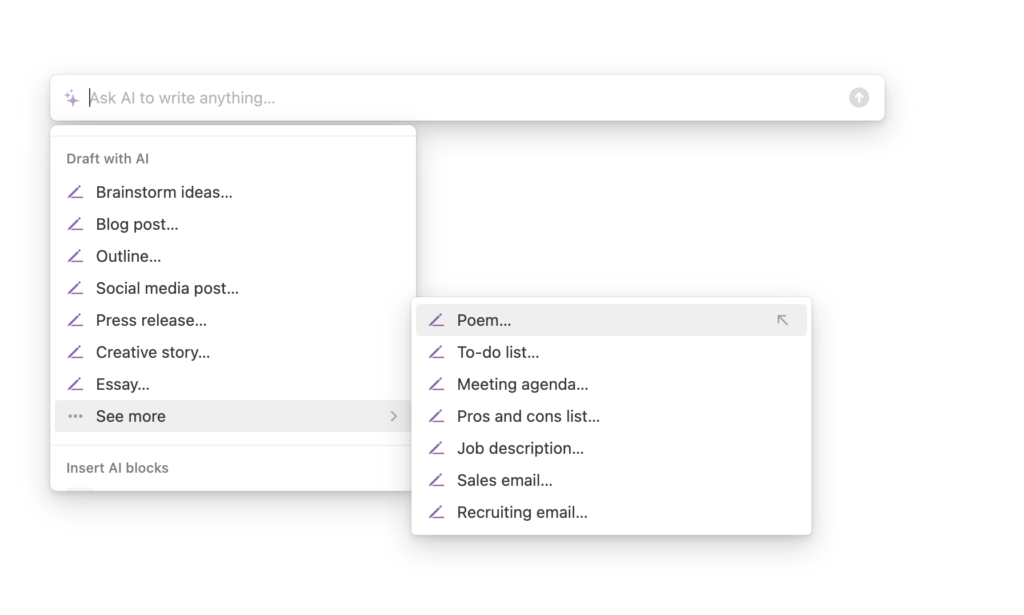
Task: Click the pencil icon beside Brainstorm ideas
Action: (75, 192)
